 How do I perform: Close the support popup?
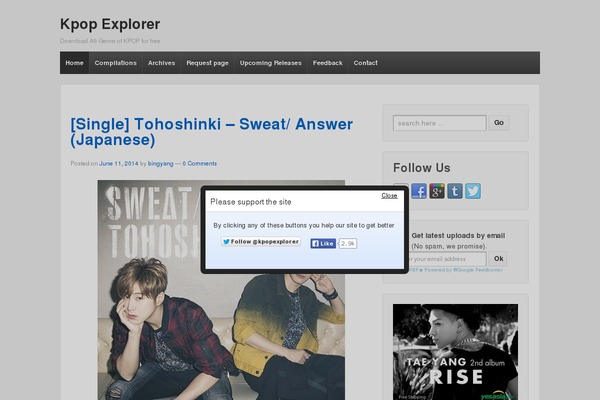(x=389, y=196)
